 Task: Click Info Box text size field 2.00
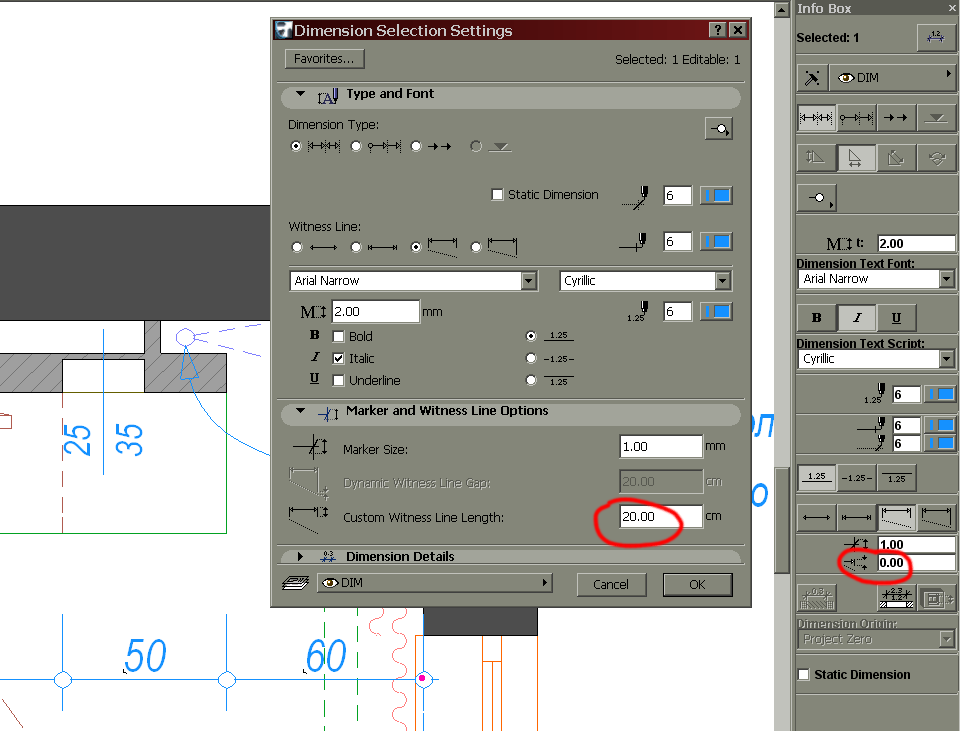click(x=916, y=243)
